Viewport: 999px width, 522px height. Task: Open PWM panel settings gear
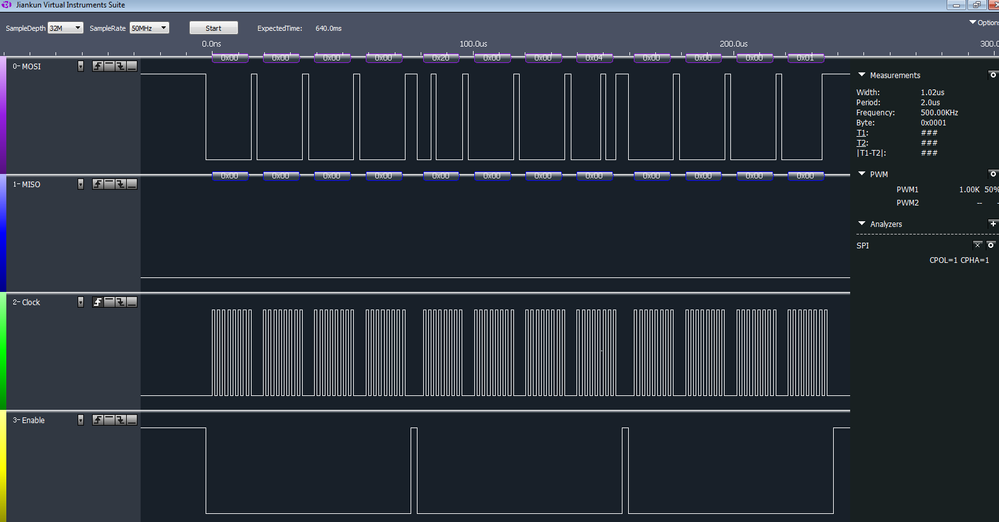993,174
